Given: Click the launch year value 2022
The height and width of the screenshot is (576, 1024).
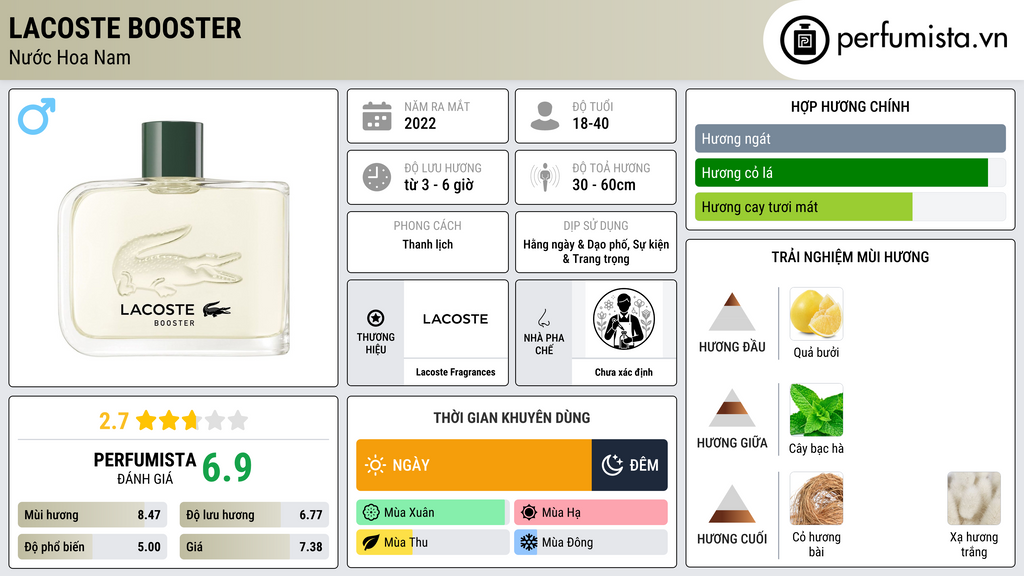Looking at the screenshot, I should (420, 123).
